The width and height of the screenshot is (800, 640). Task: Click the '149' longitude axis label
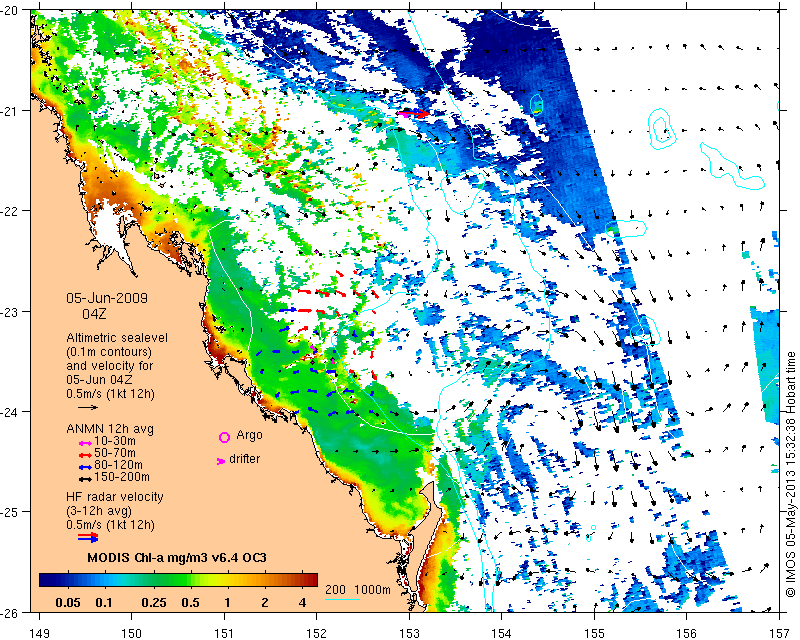tap(40, 634)
